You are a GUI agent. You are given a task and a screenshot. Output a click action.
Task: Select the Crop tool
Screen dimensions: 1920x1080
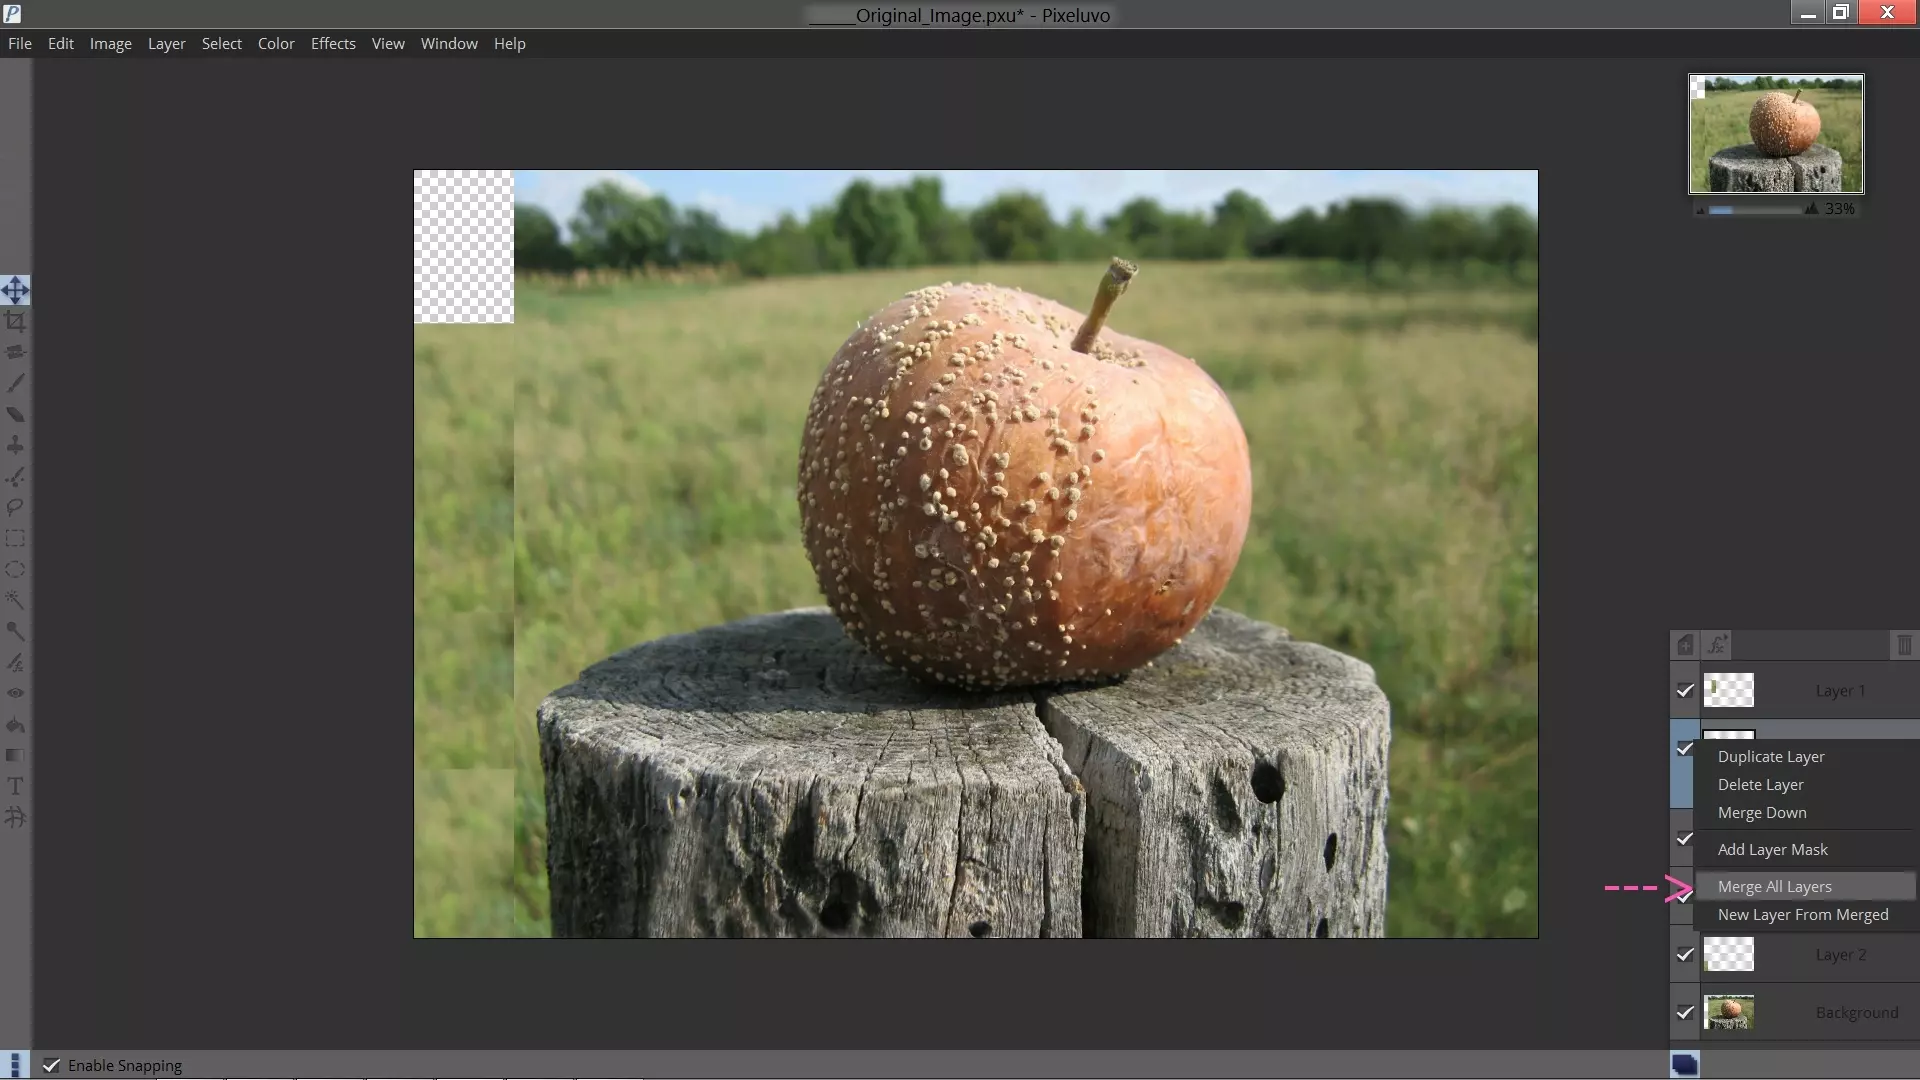15,322
